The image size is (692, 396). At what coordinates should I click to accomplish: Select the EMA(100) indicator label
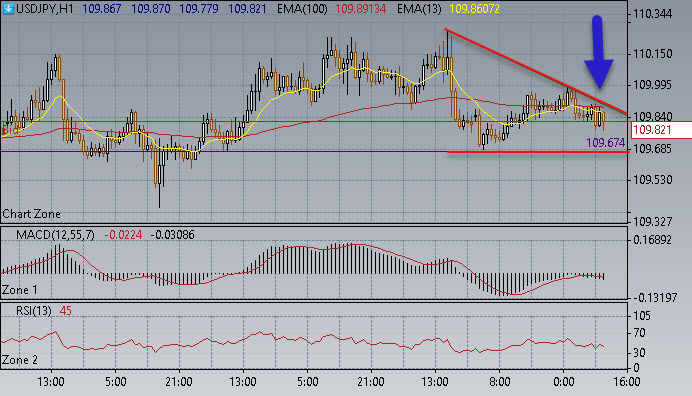point(302,8)
